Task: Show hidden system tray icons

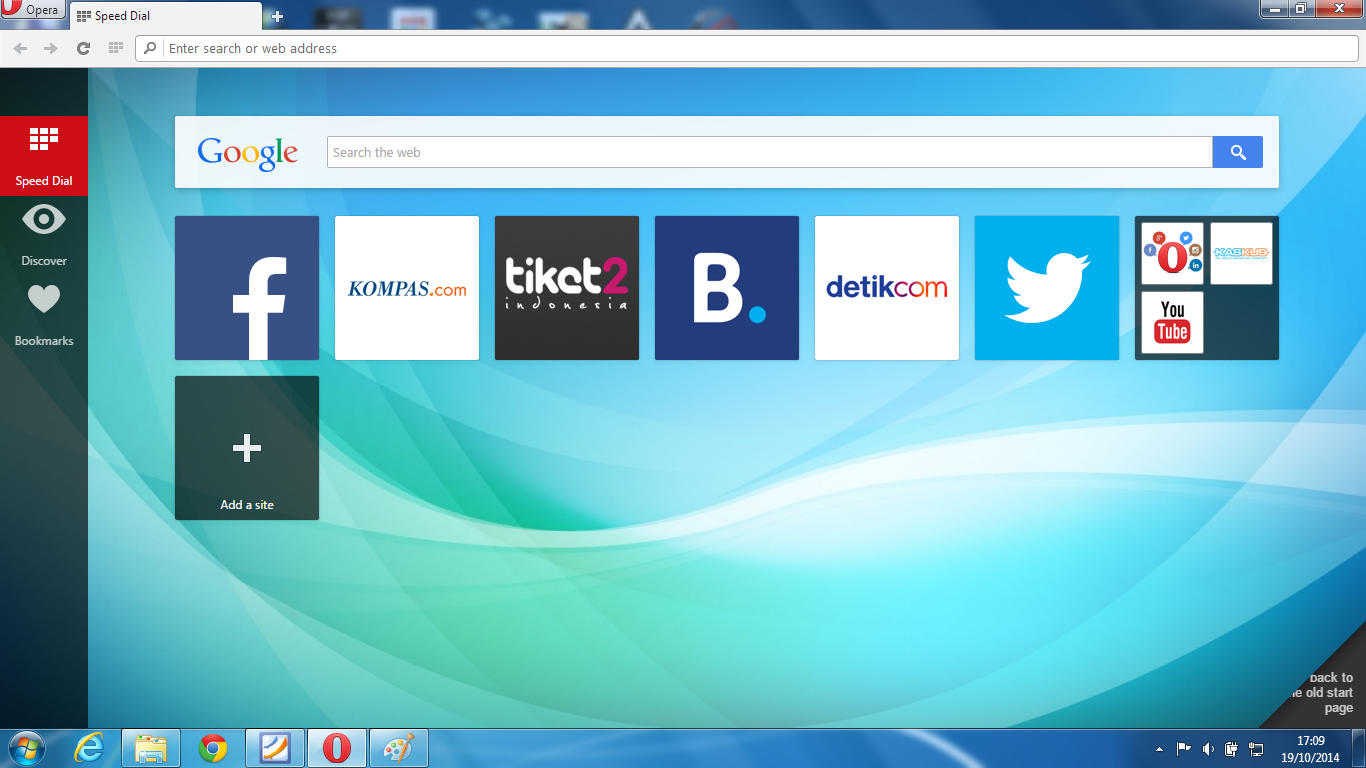Action: click(1159, 749)
